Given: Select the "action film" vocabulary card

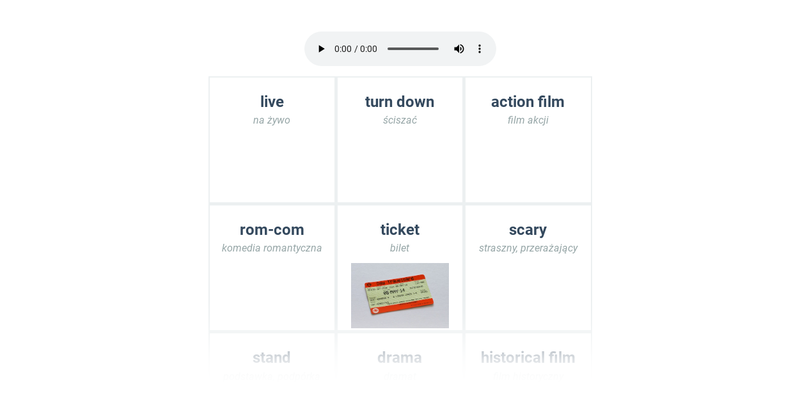Looking at the screenshot, I should click(528, 140).
